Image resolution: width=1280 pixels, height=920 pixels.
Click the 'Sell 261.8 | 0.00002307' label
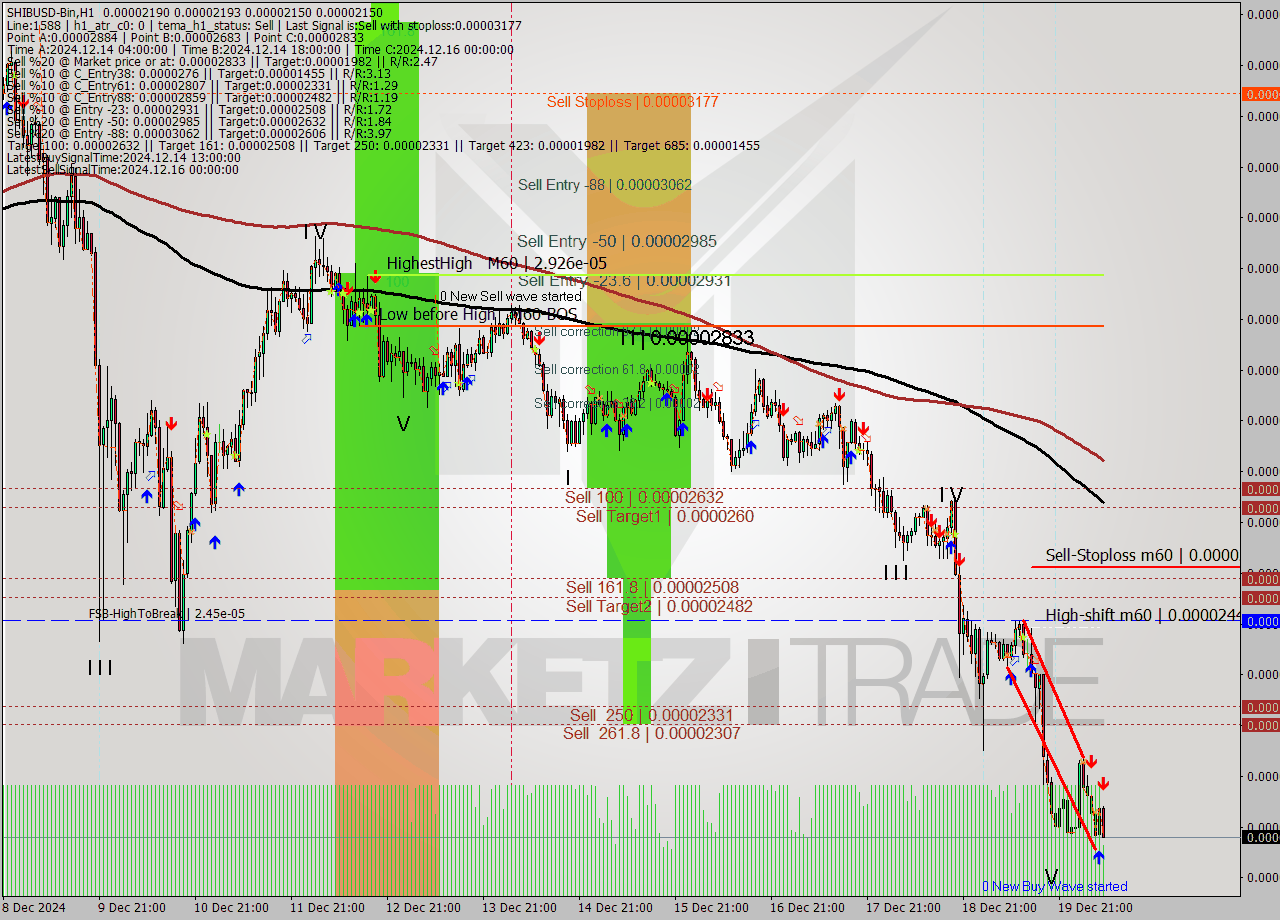[x=652, y=733]
